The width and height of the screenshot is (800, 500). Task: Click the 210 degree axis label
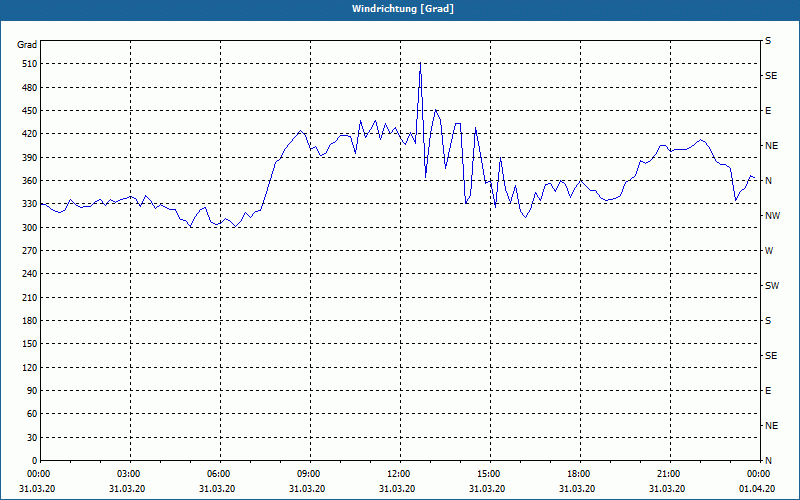click(x=29, y=297)
